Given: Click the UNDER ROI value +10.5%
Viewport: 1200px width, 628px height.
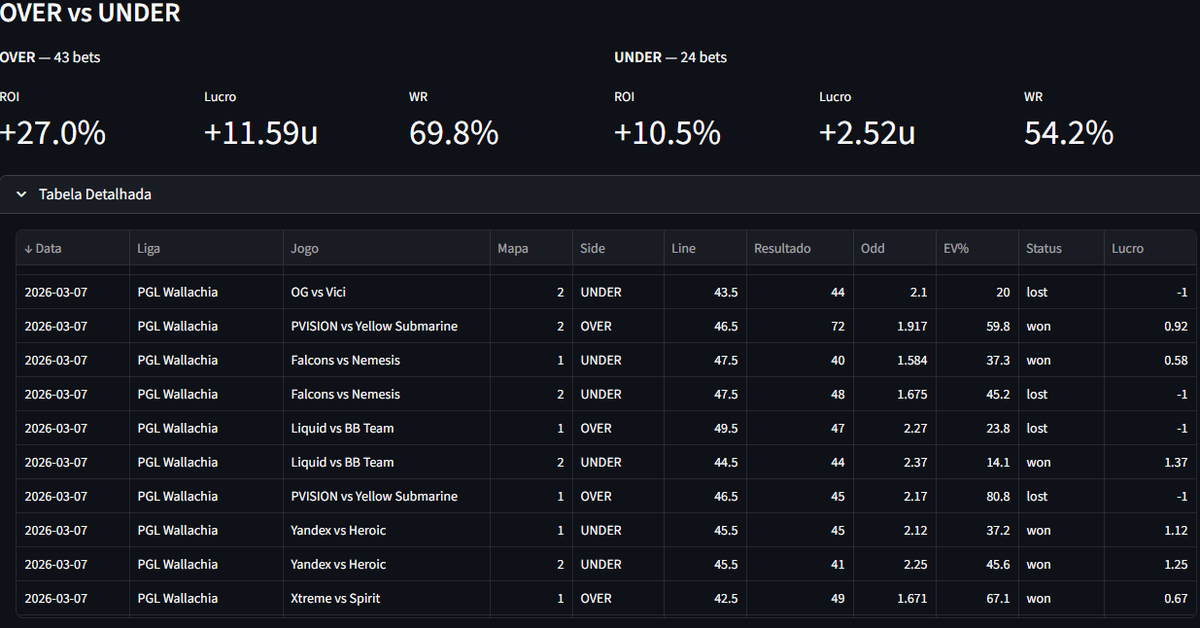Looking at the screenshot, I should coord(667,133).
